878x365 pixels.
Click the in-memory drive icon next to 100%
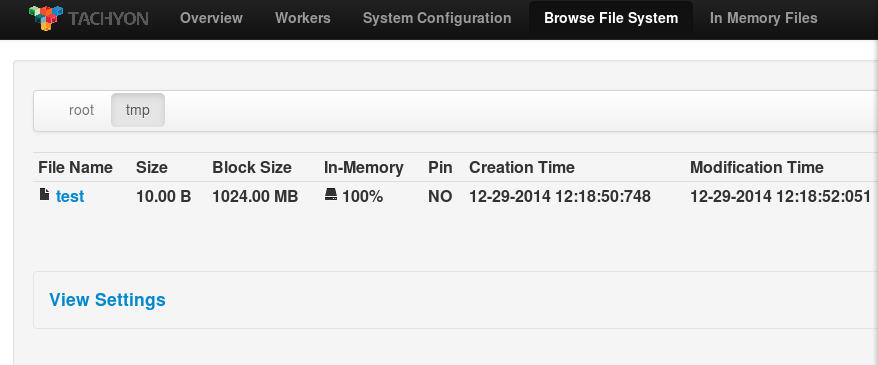coord(331,194)
